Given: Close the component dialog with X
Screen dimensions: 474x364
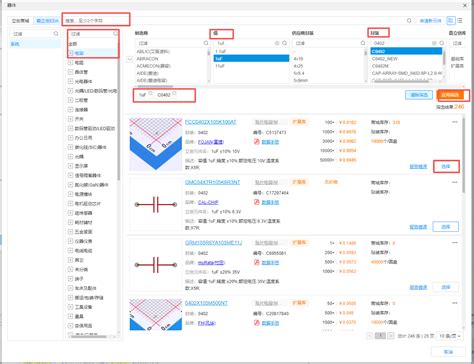Looking at the screenshot, I should [x=465, y=5].
